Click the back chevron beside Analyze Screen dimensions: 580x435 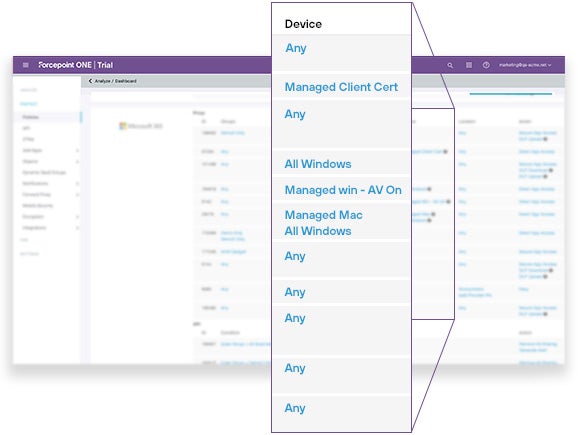[90, 81]
